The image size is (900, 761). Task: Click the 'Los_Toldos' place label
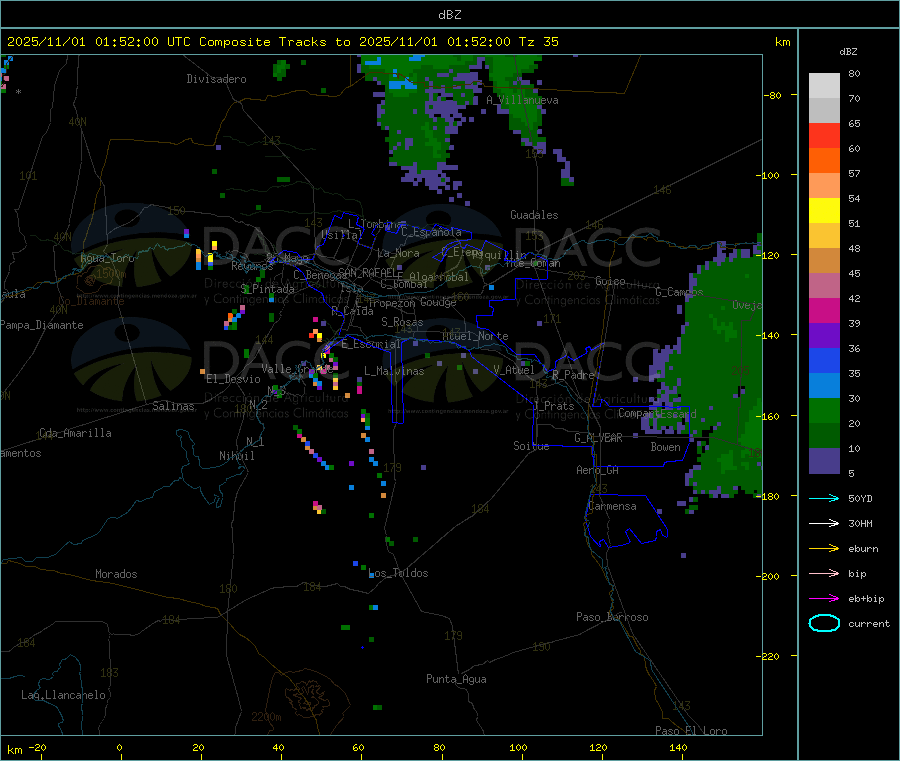(398, 573)
